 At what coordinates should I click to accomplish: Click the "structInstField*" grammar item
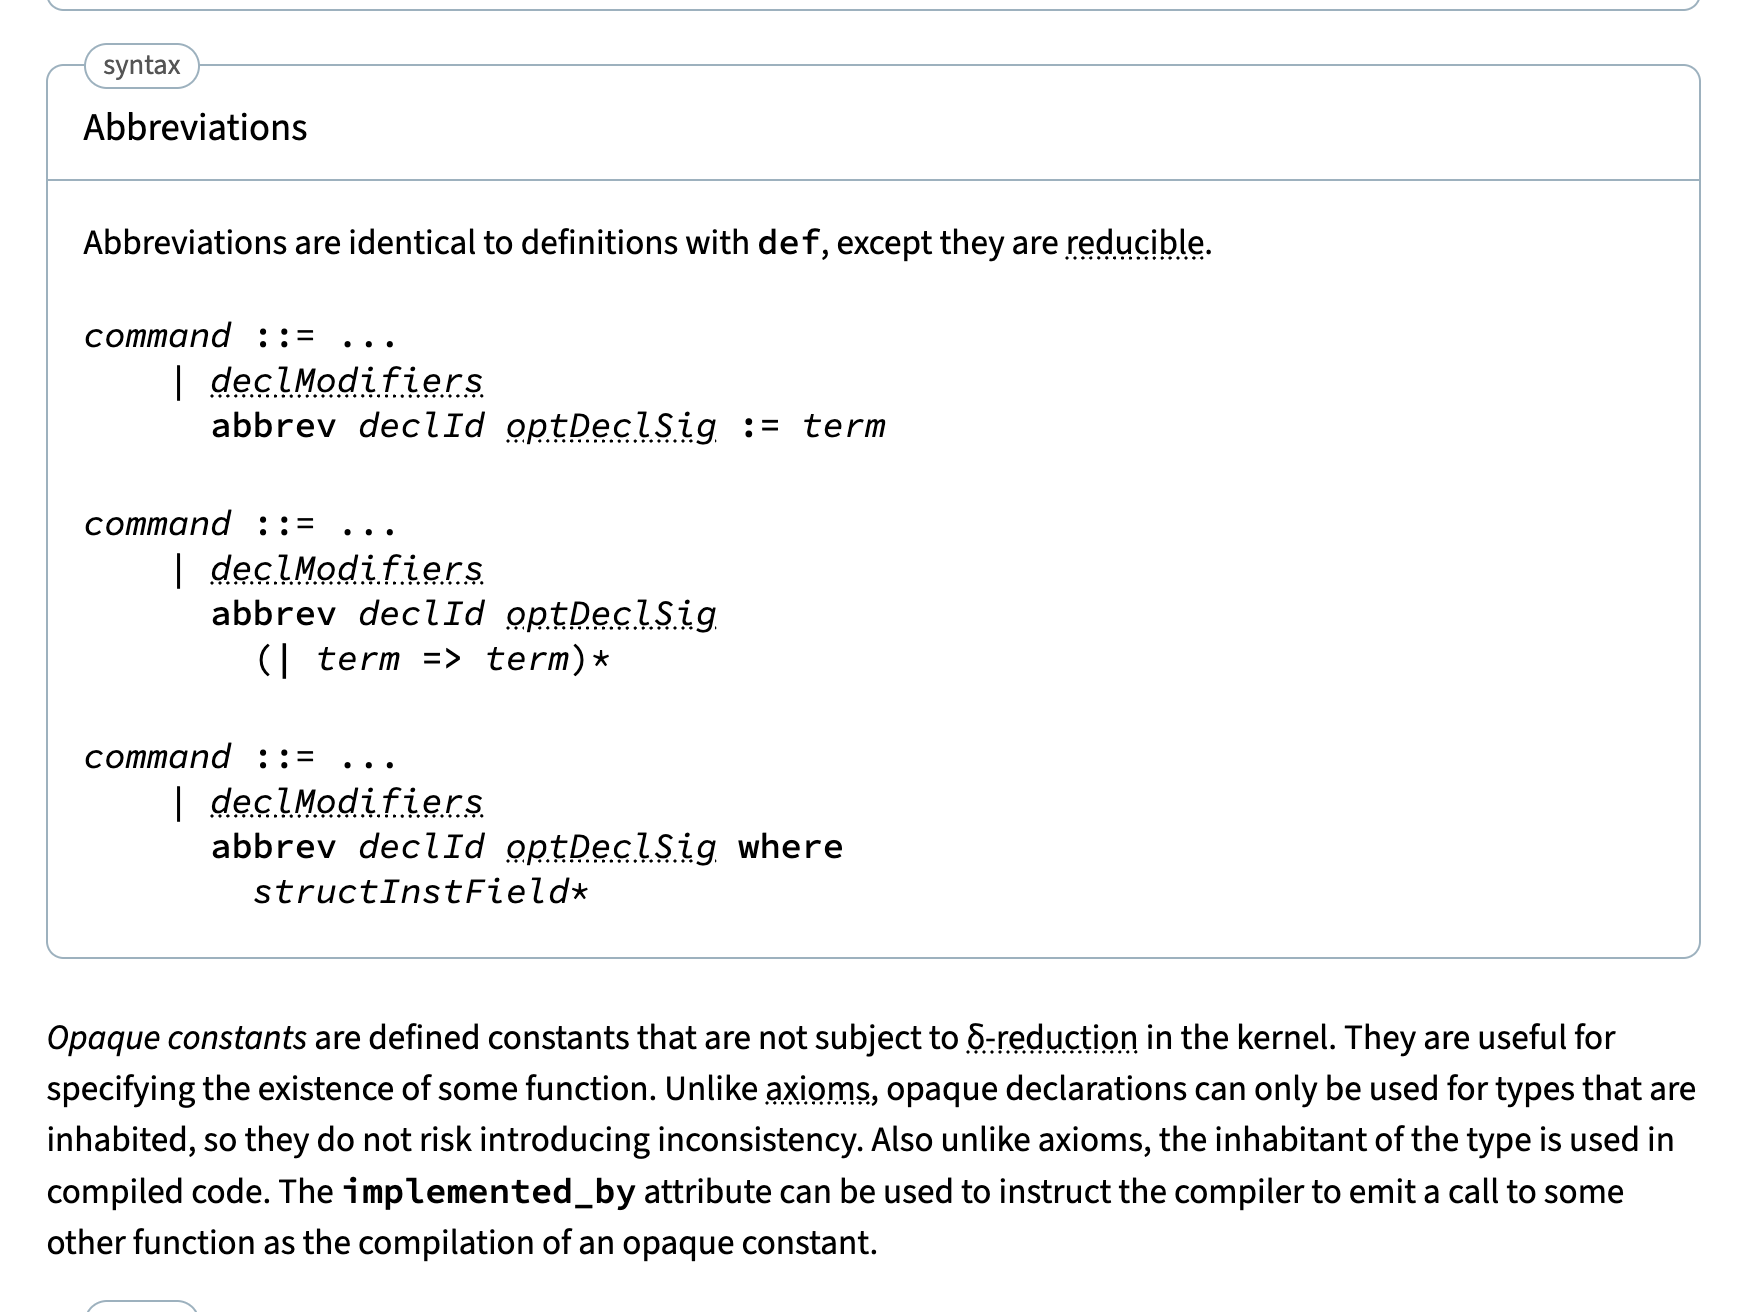click(420, 892)
